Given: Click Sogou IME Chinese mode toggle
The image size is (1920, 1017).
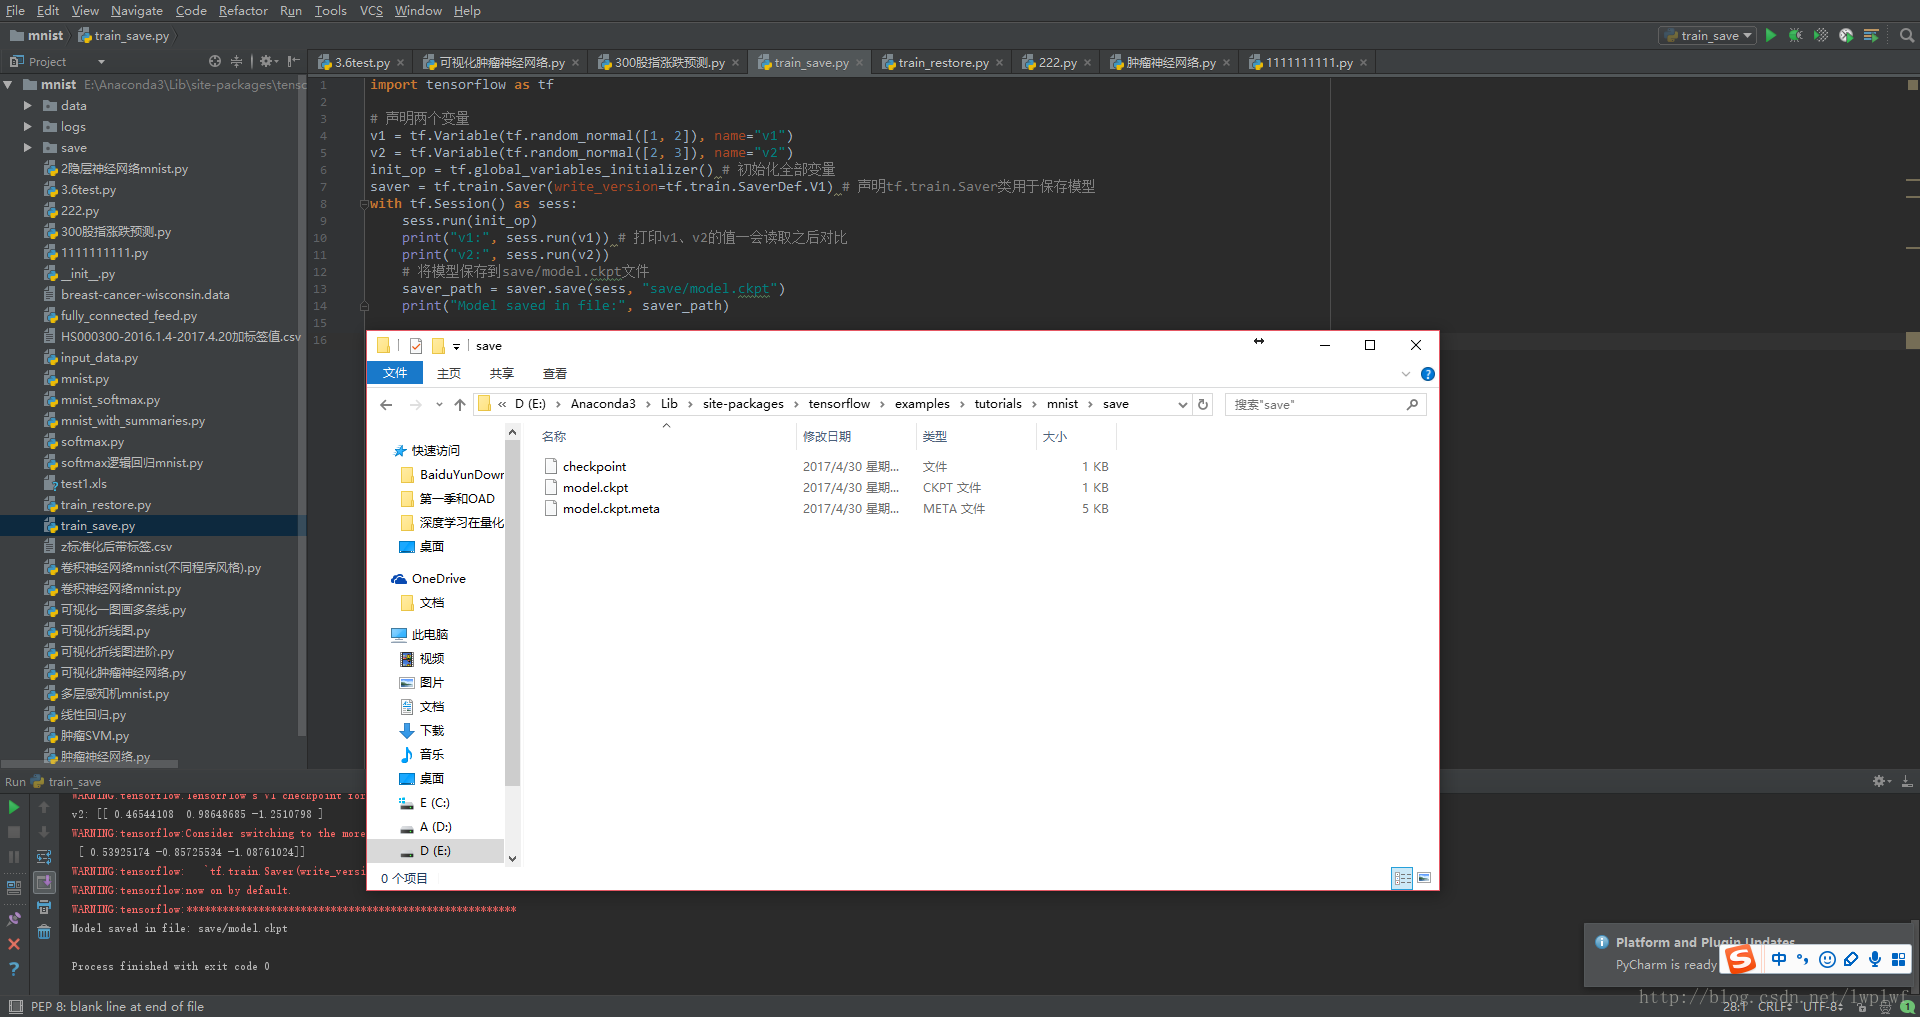Looking at the screenshot, I should 1779,959.
